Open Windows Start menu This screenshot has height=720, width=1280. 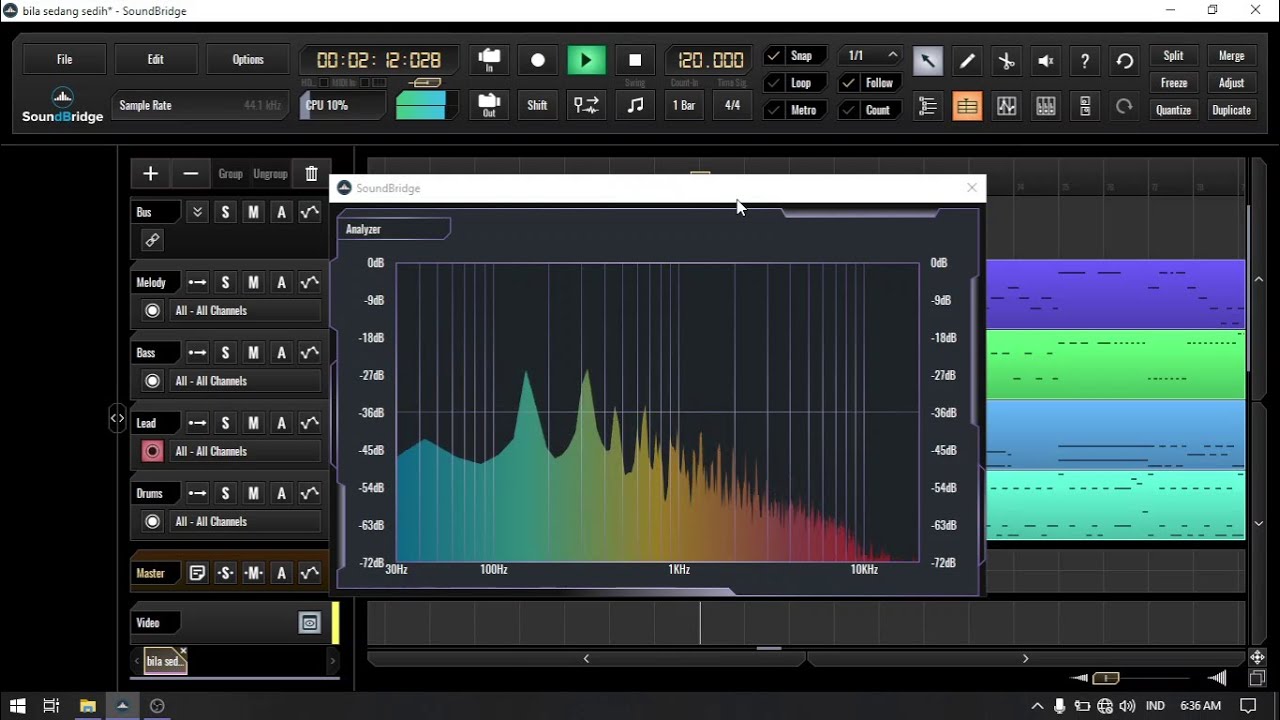(17, 706)
